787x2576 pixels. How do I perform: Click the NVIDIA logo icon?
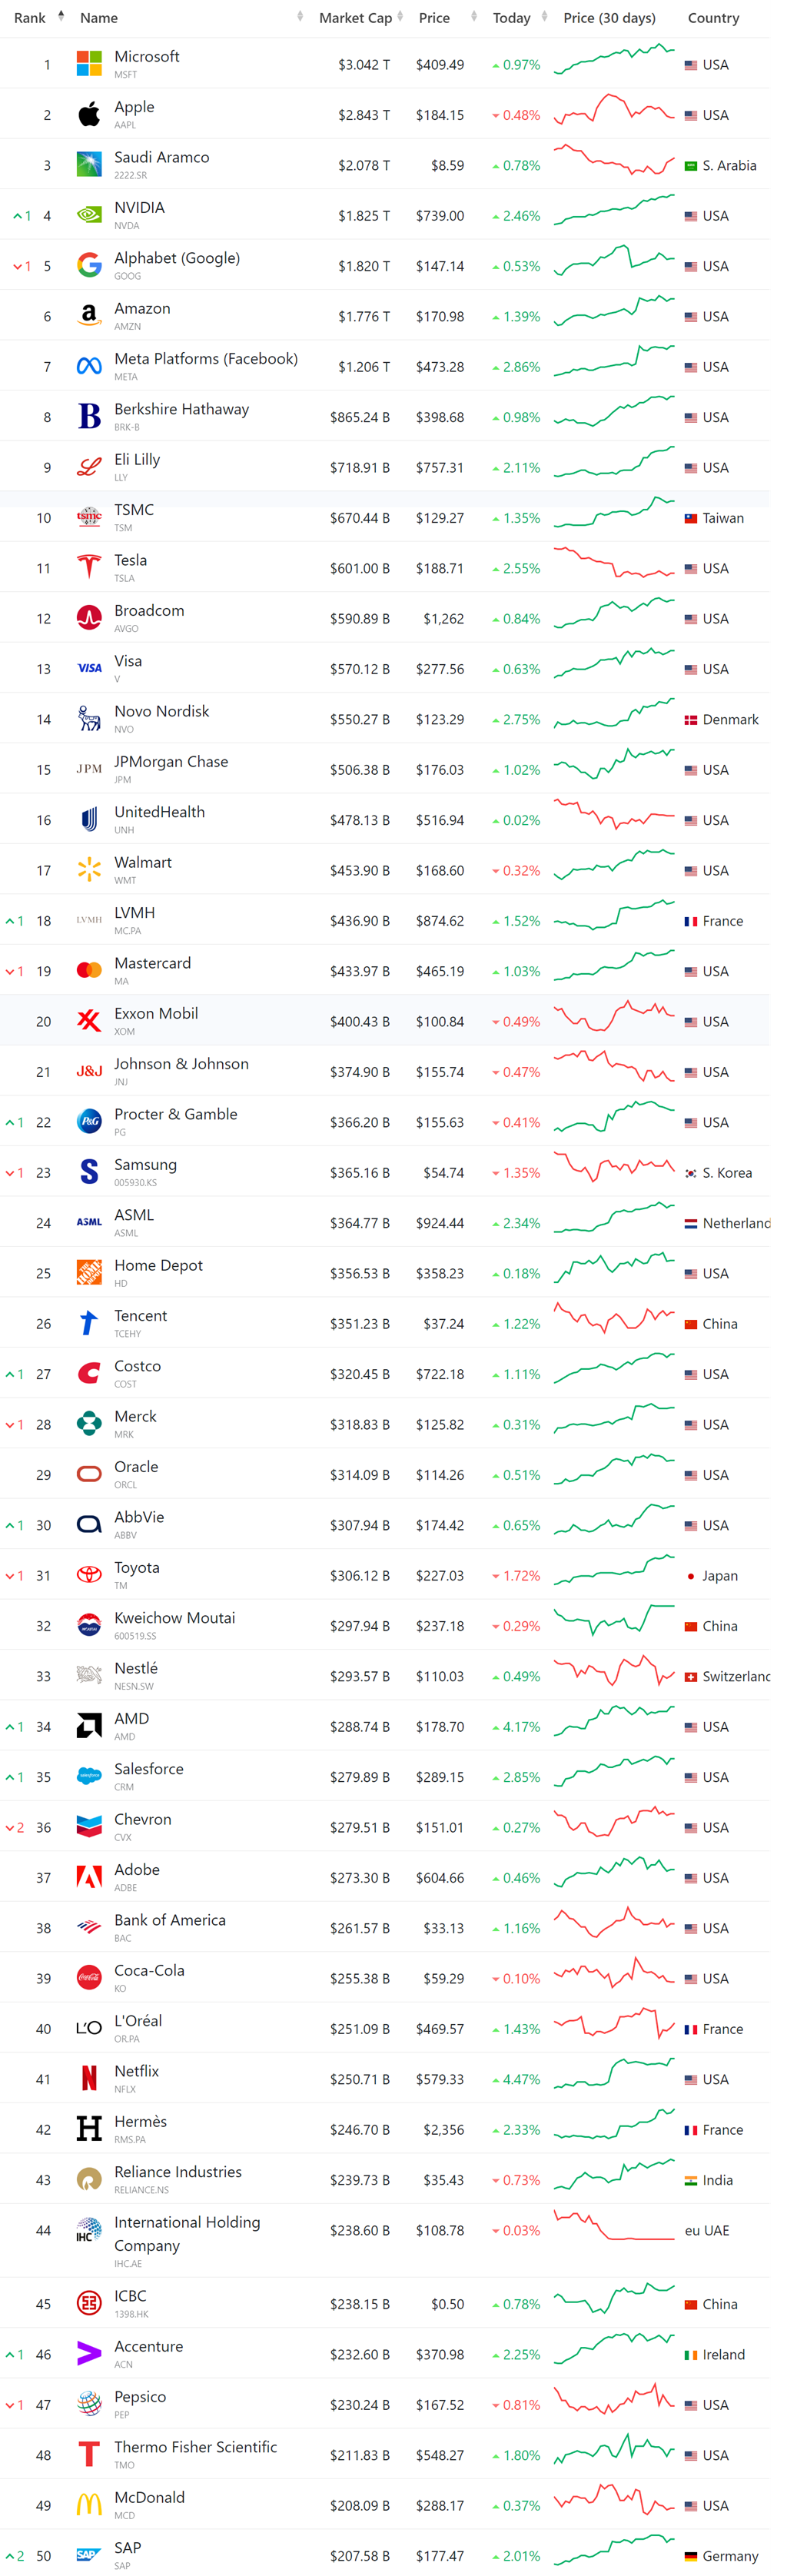click(89, 215)
